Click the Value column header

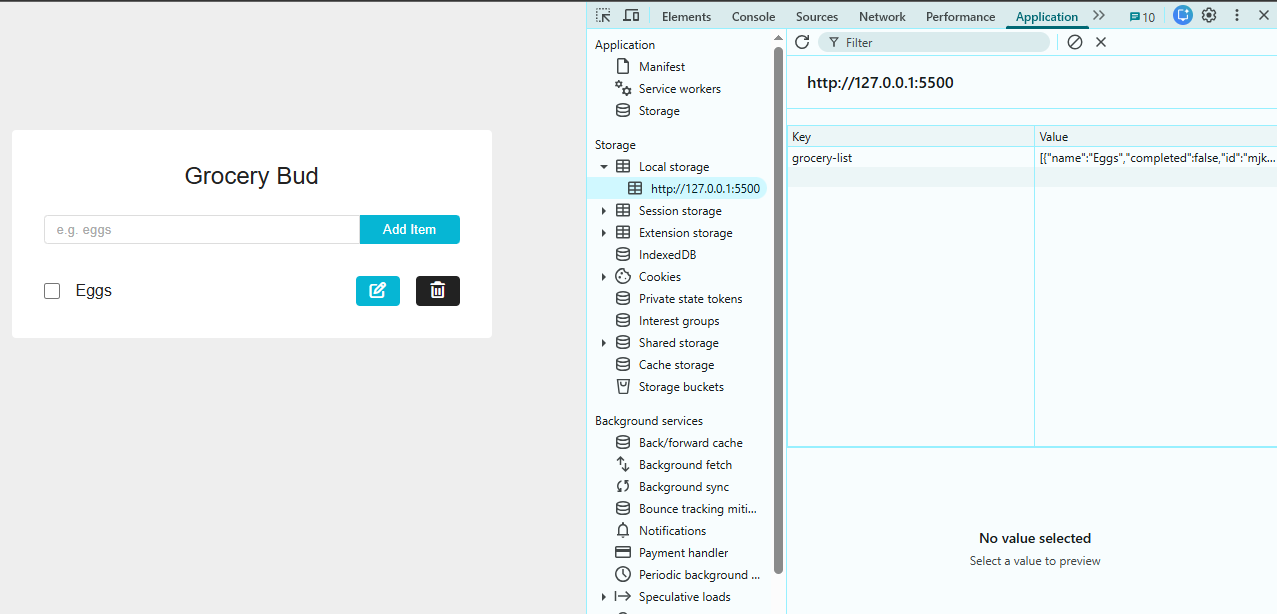tap(1156, 137)
